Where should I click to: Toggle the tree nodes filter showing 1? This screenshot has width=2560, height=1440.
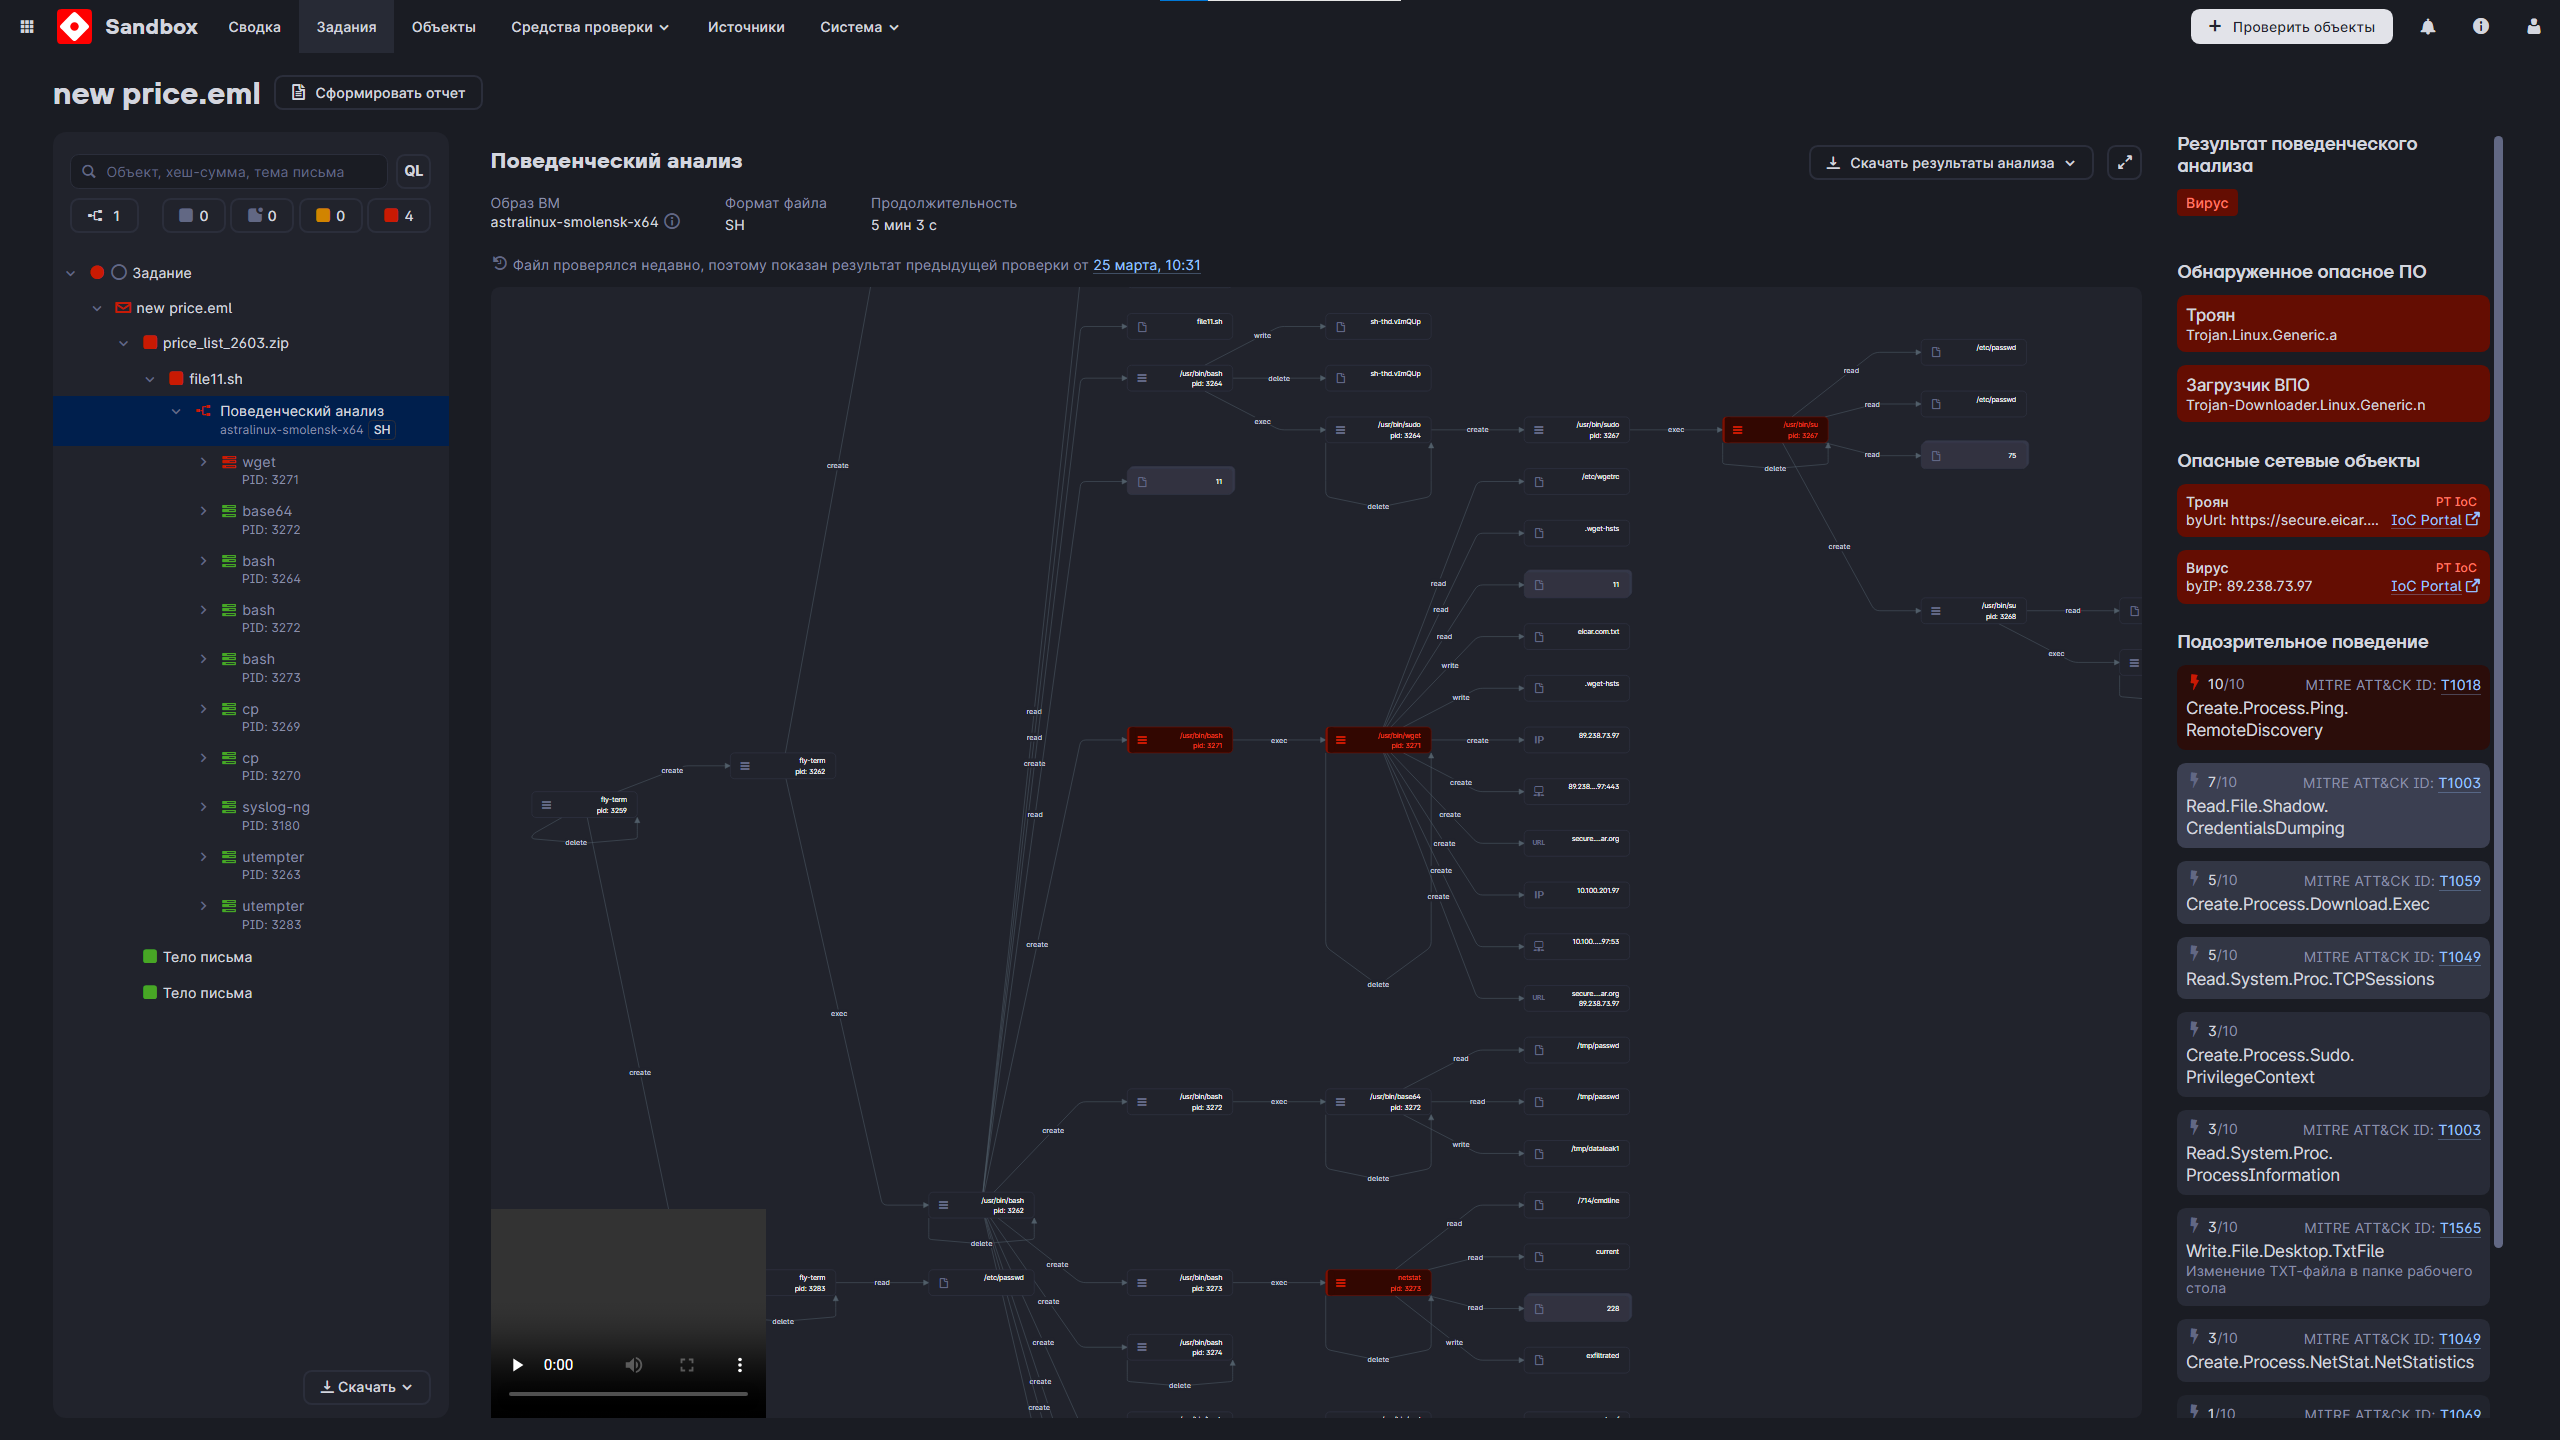(104, 216)
